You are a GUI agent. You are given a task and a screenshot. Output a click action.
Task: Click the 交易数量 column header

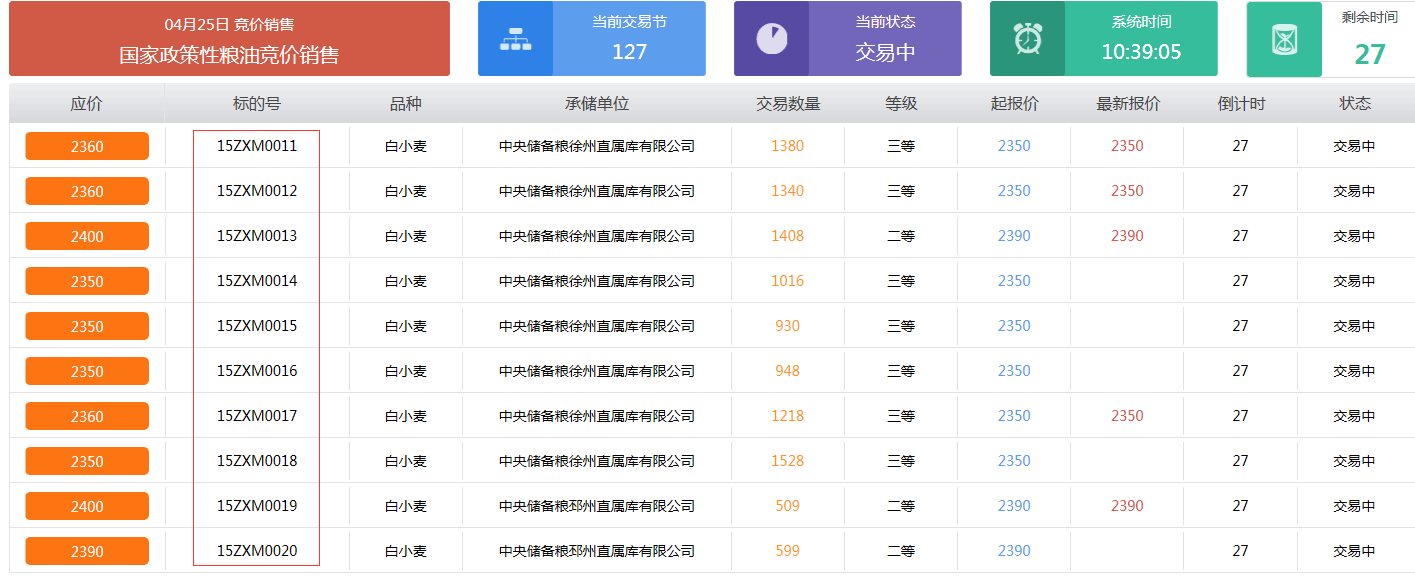[x=788, y=104]
